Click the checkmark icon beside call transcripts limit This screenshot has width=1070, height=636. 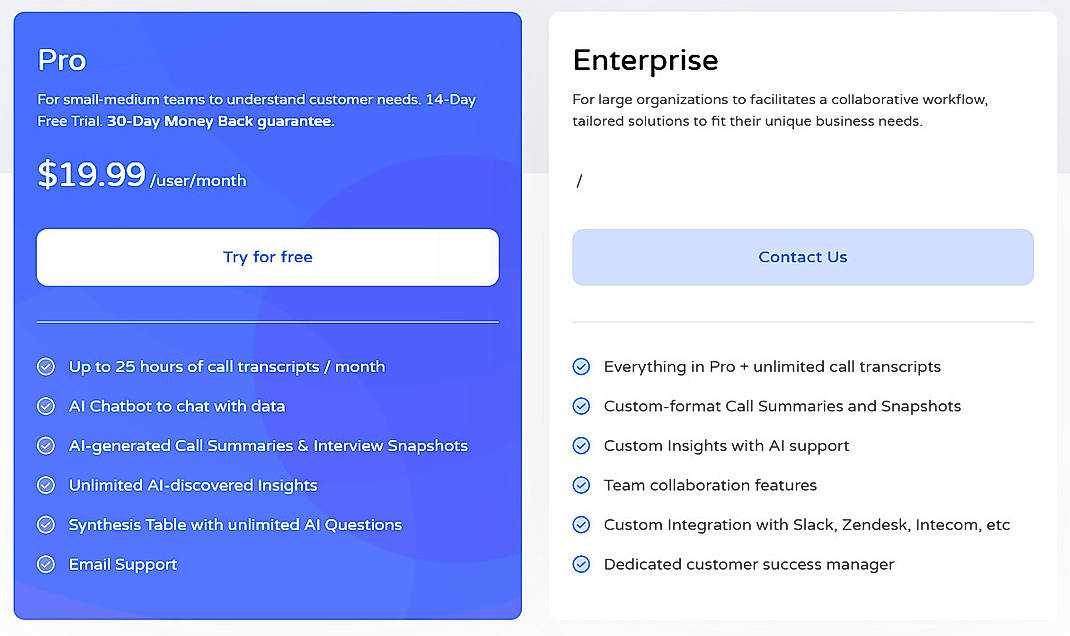click(x=46, y=367)
